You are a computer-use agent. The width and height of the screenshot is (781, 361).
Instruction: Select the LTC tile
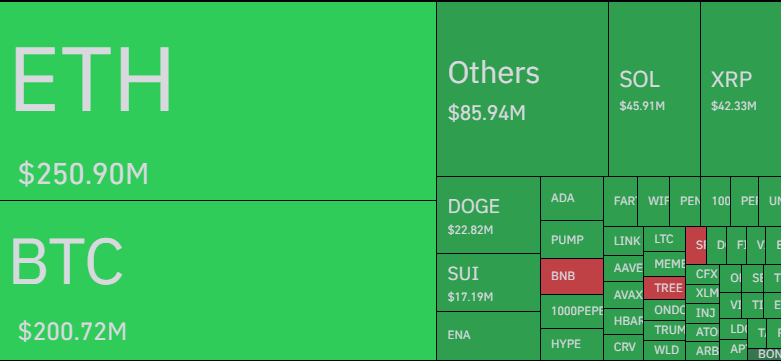coord(664,240)
